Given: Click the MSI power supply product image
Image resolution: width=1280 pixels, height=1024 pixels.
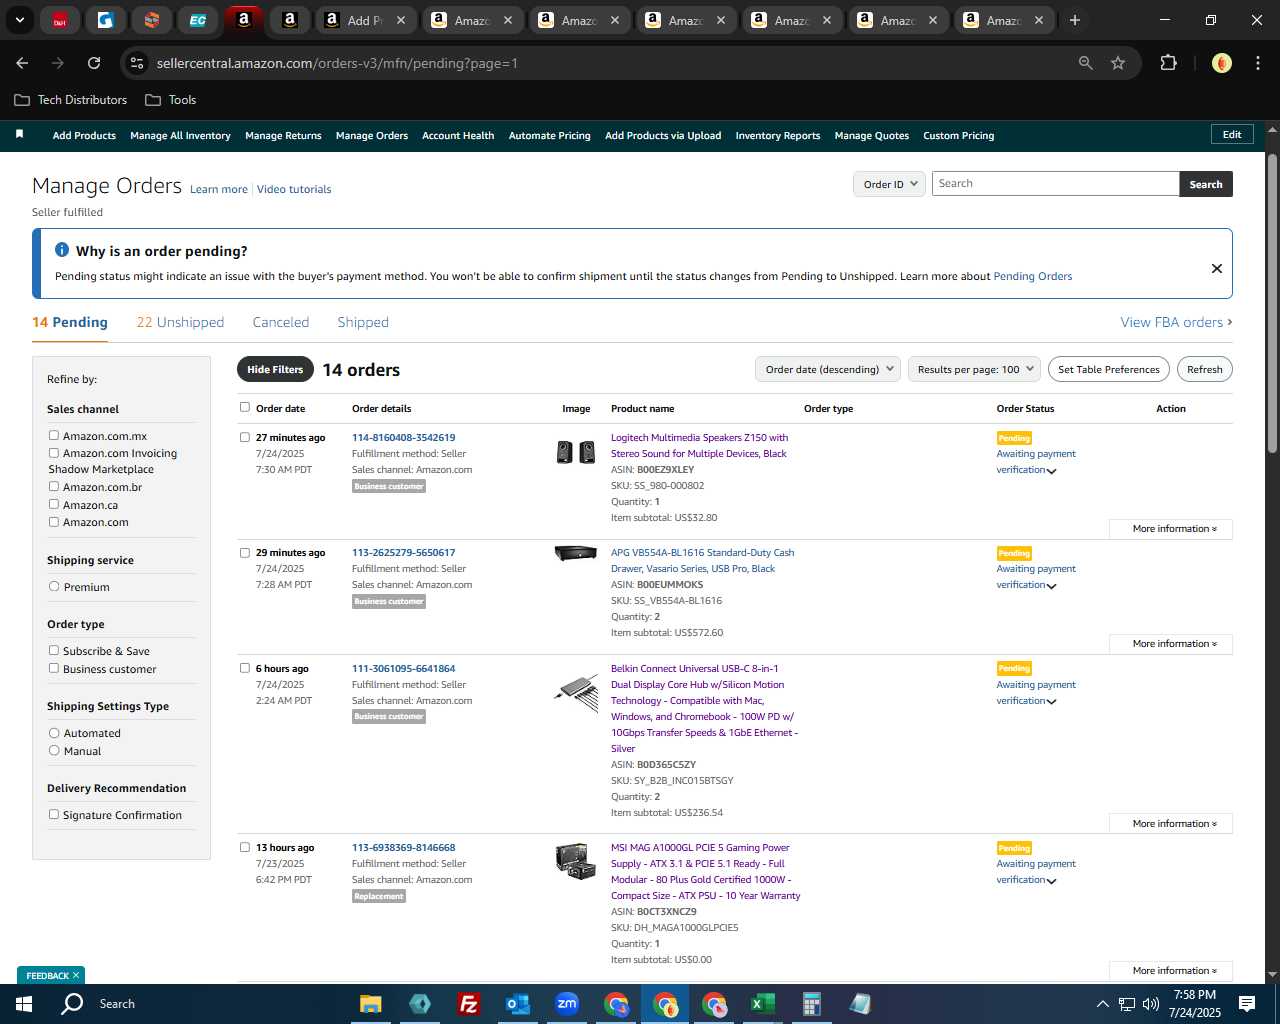Looking at the screenshot, I should [x=576, y=861].
